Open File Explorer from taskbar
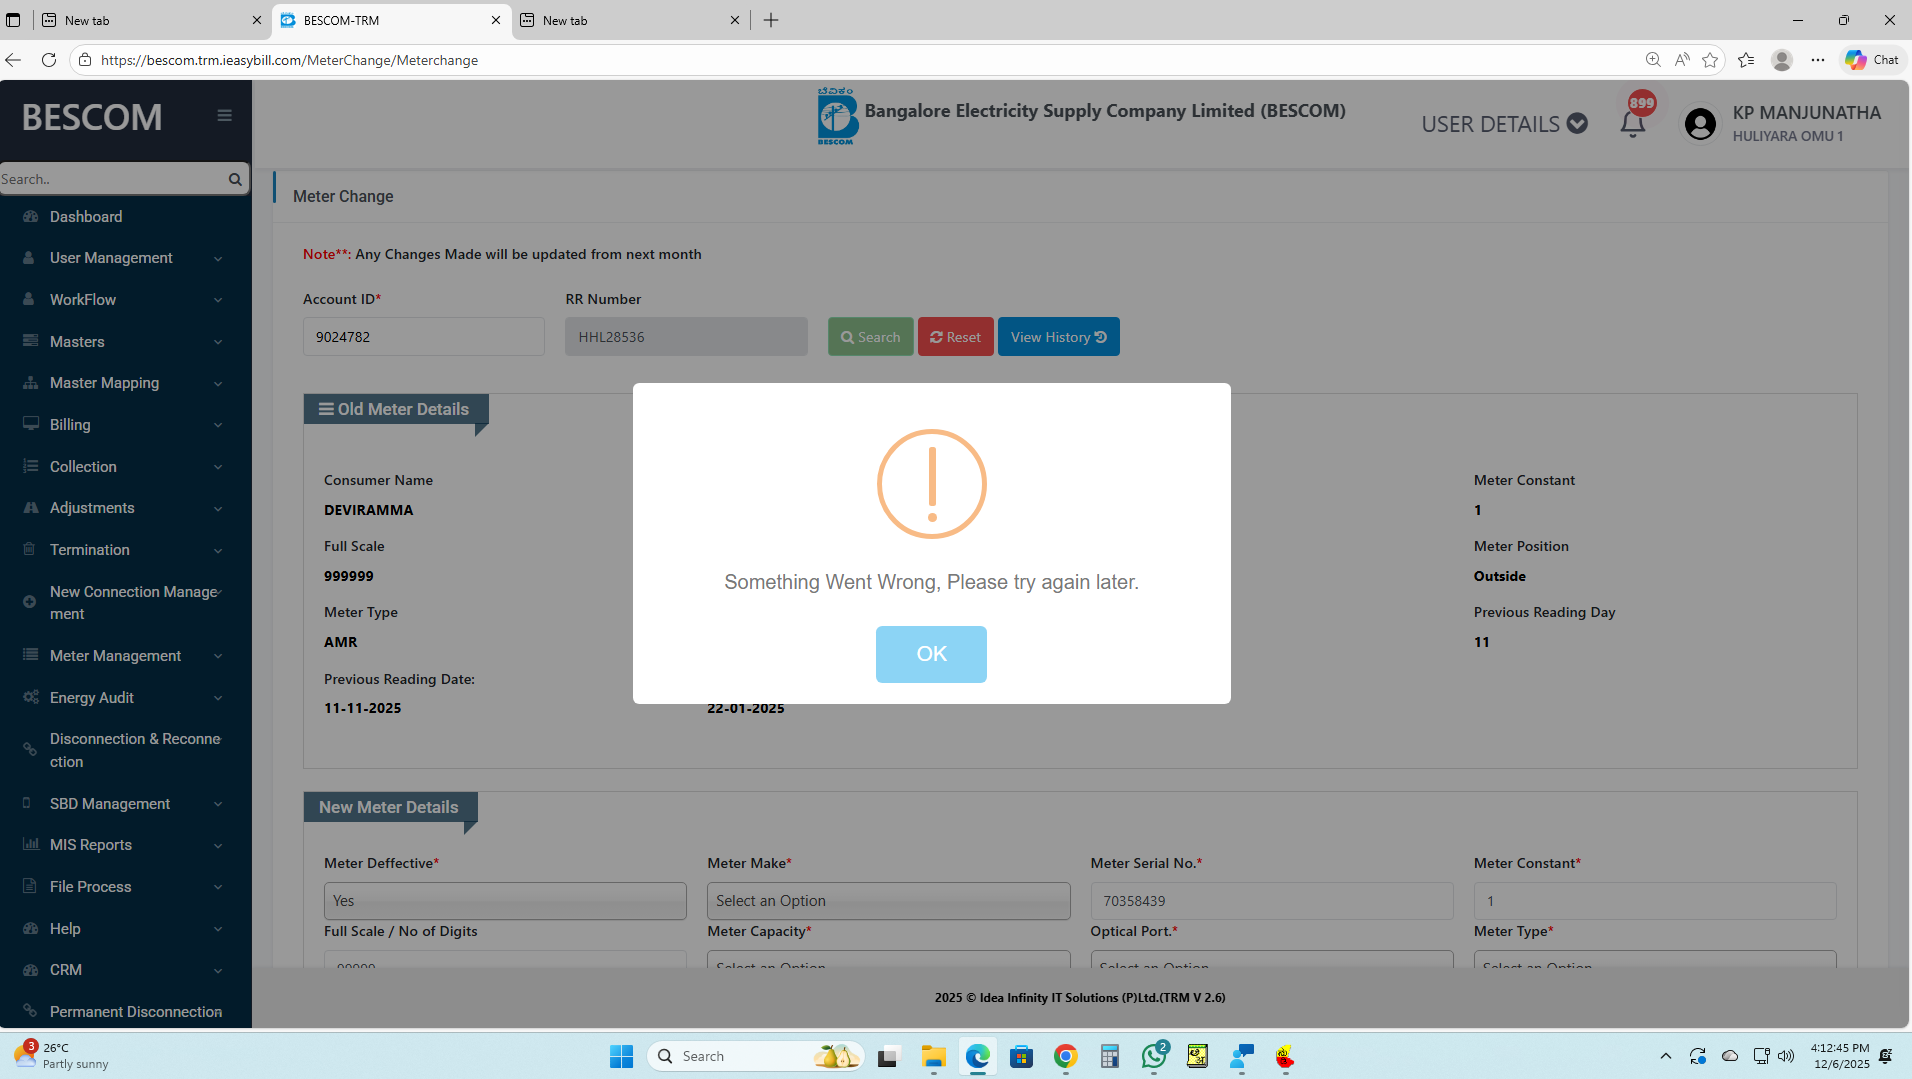This screenshot has width=1912, height=1079. coord(934,1056)
